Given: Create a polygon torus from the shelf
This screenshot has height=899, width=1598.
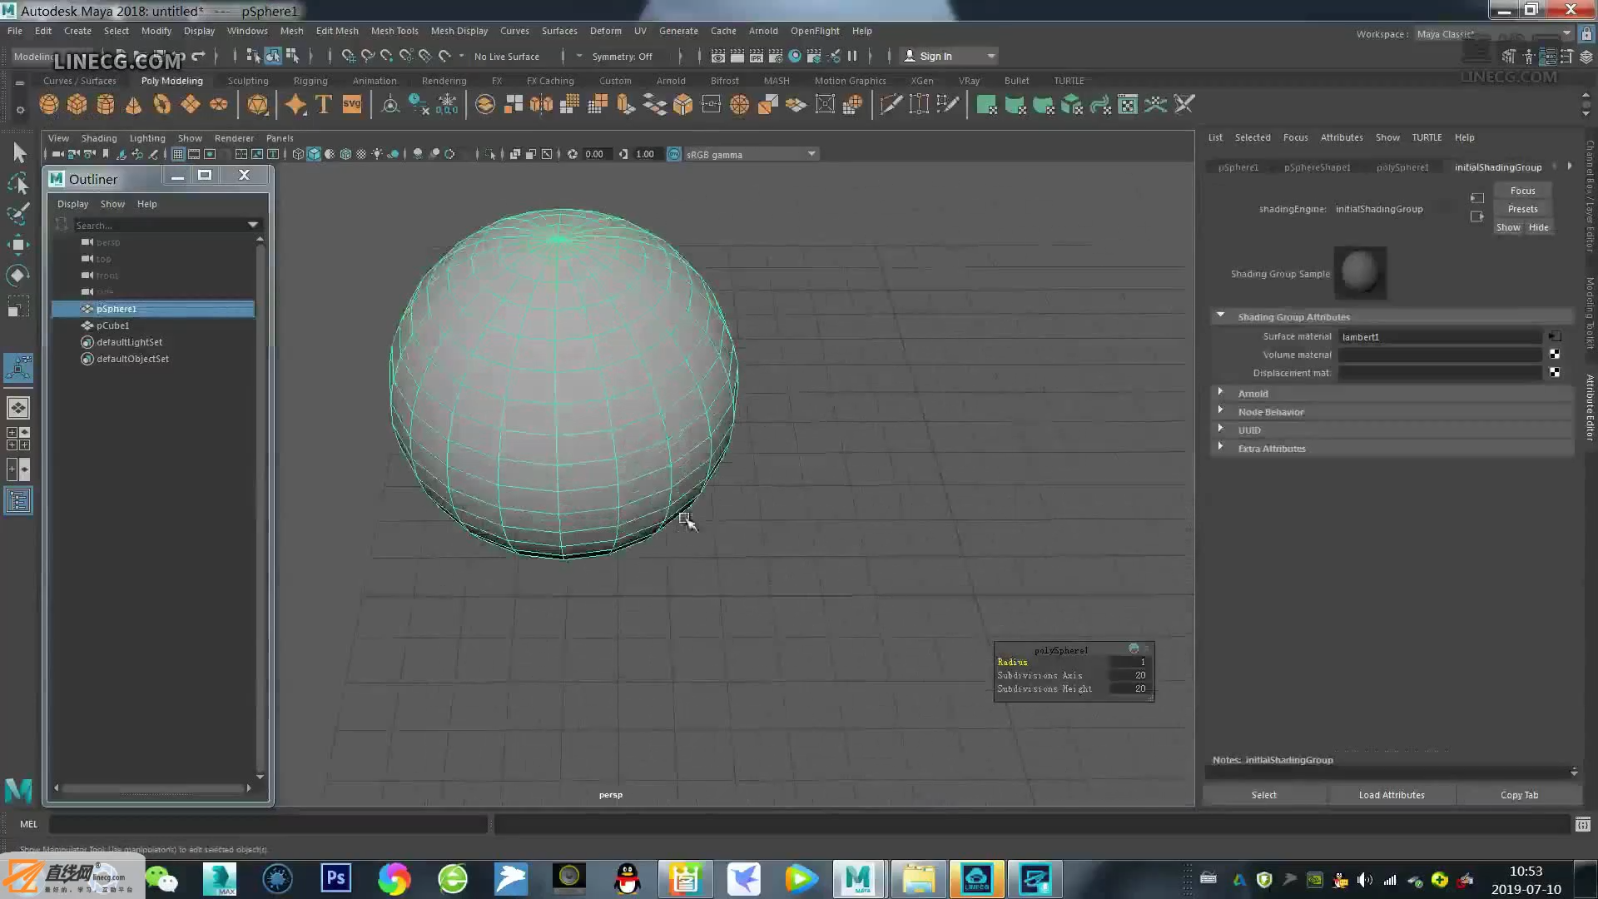Looking at the screenshot, I should click(x=162, y=104).
